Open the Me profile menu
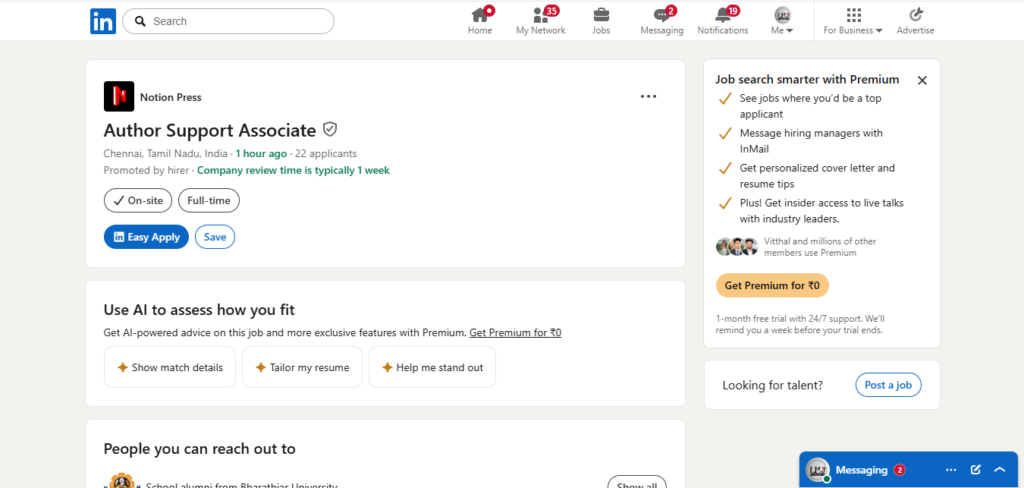Screen dimensions: 1024x488 coord(782,21)
